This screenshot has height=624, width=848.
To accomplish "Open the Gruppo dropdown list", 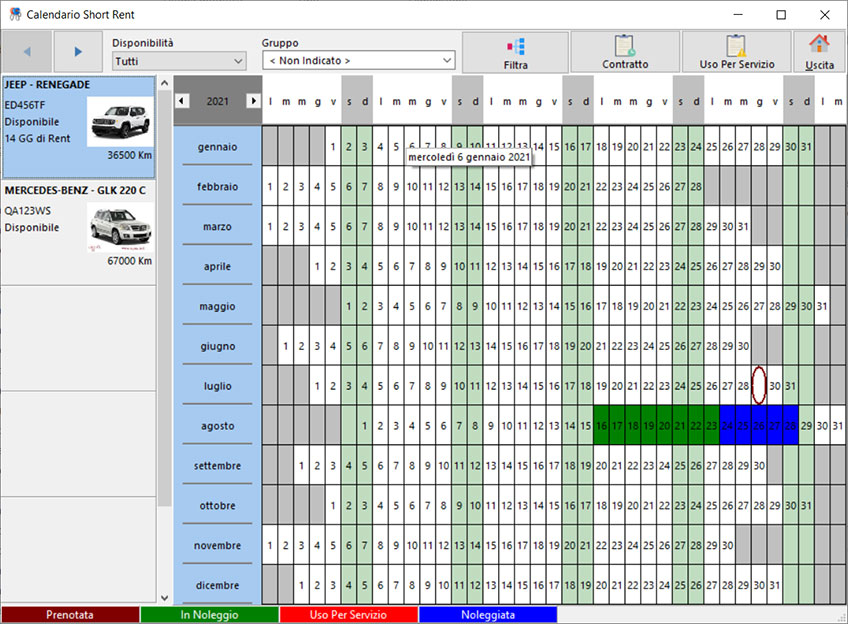I will click(358, 61).
